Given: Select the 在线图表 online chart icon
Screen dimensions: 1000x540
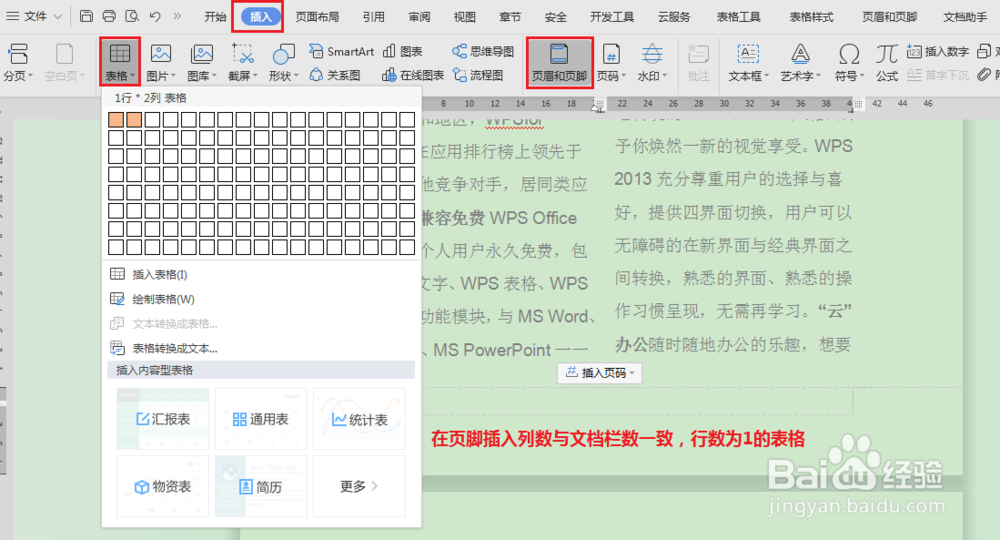Looking at the screenshot, I should tap(413, 75).
